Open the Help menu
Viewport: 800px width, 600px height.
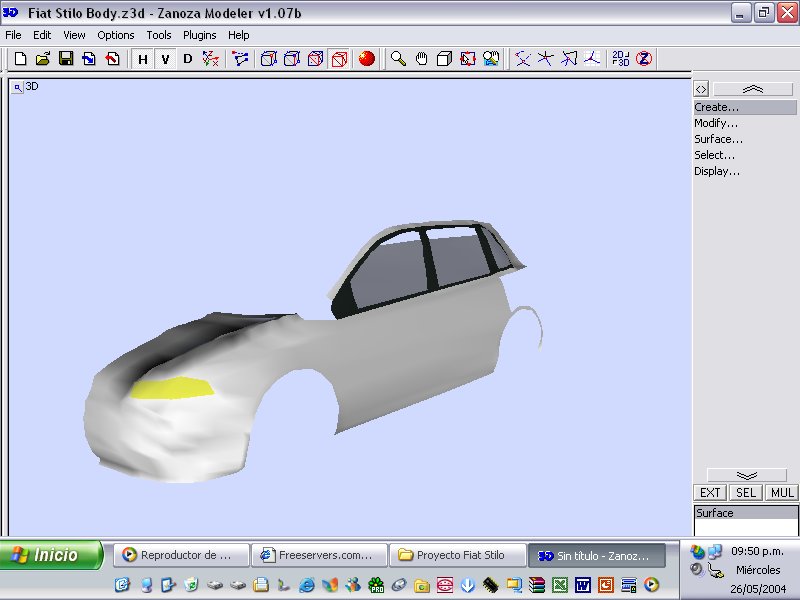(239, 35)
